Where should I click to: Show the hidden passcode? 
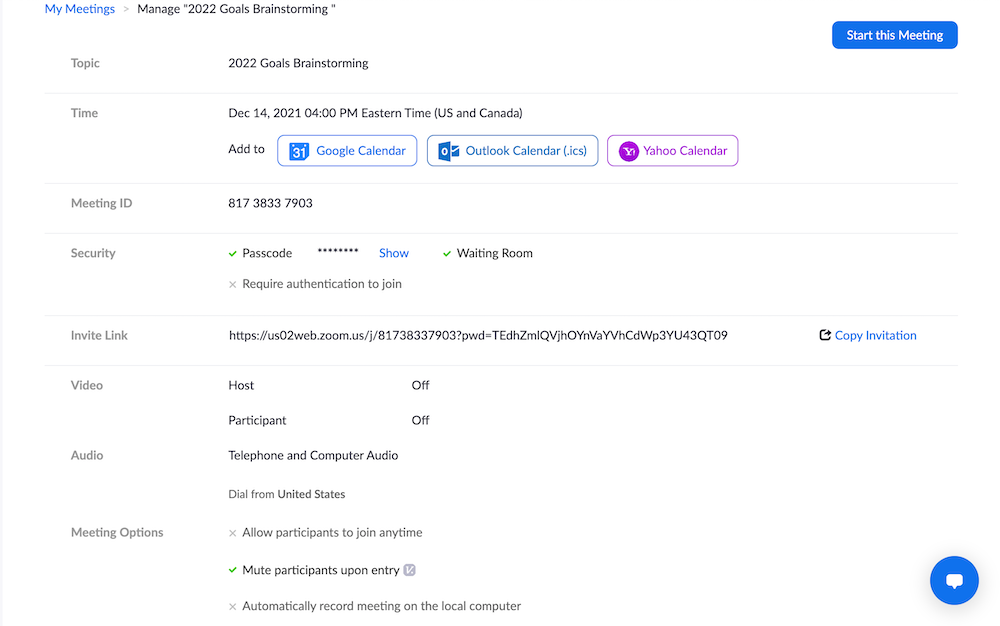tap(394, 254)
